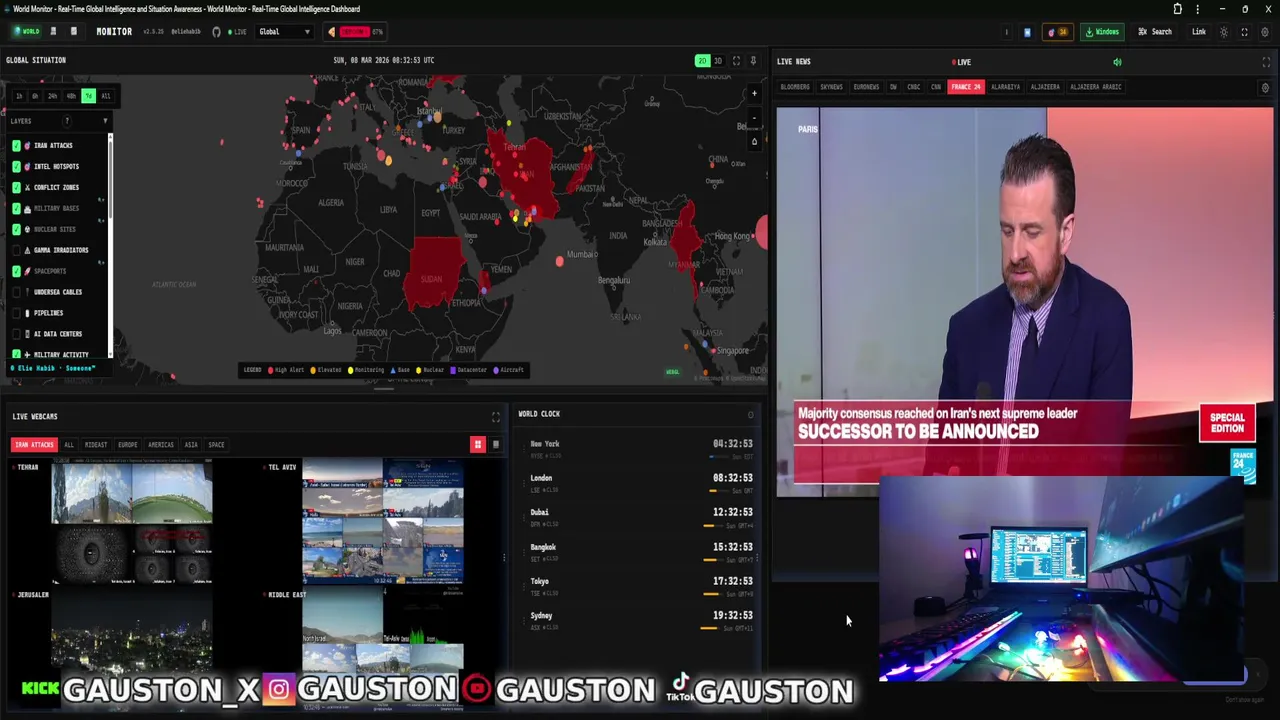
Task: Open the Tehran webcam feed
Action: (132, 522)
